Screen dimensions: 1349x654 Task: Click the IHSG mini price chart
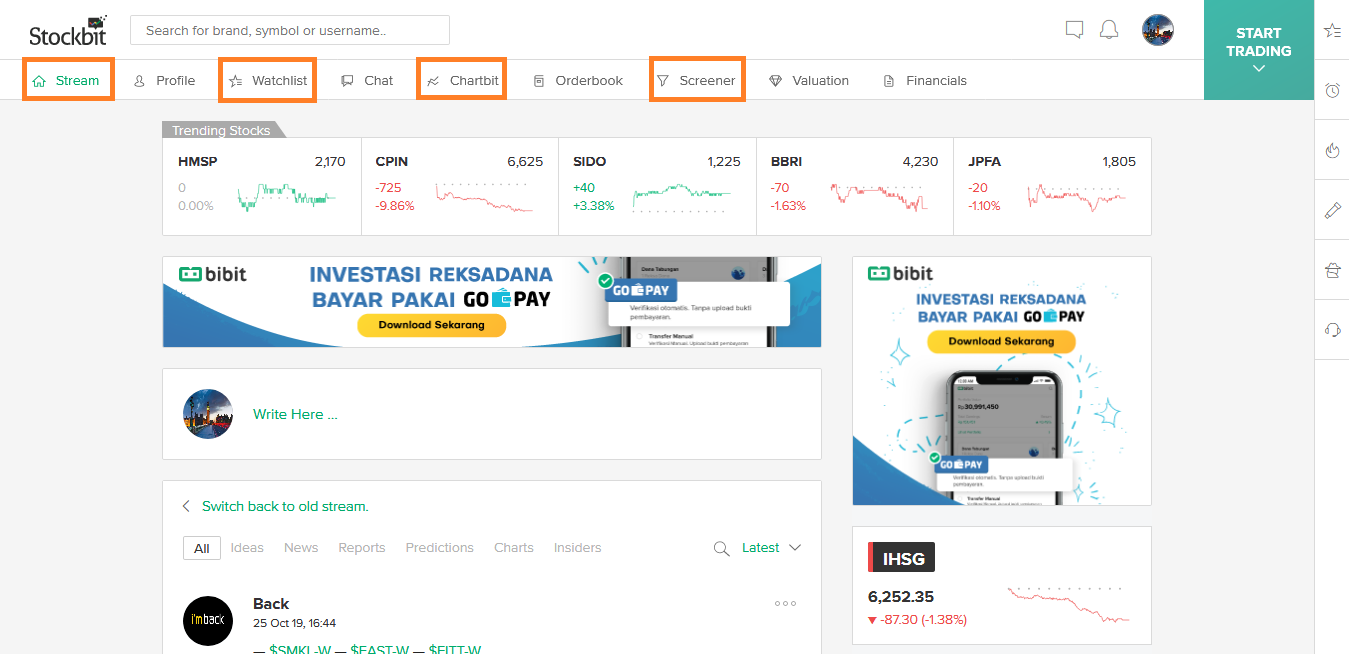pyautogui.click(x=1069, y=603)
